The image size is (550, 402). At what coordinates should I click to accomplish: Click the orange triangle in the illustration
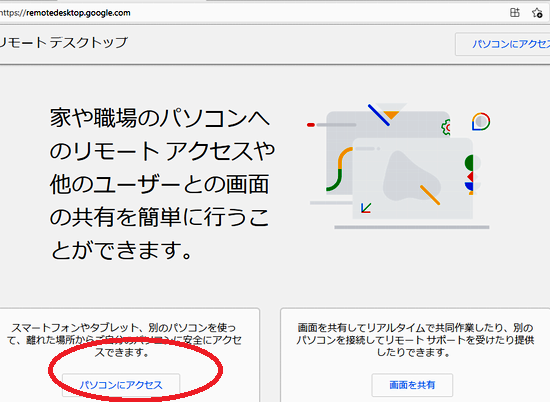391,115
